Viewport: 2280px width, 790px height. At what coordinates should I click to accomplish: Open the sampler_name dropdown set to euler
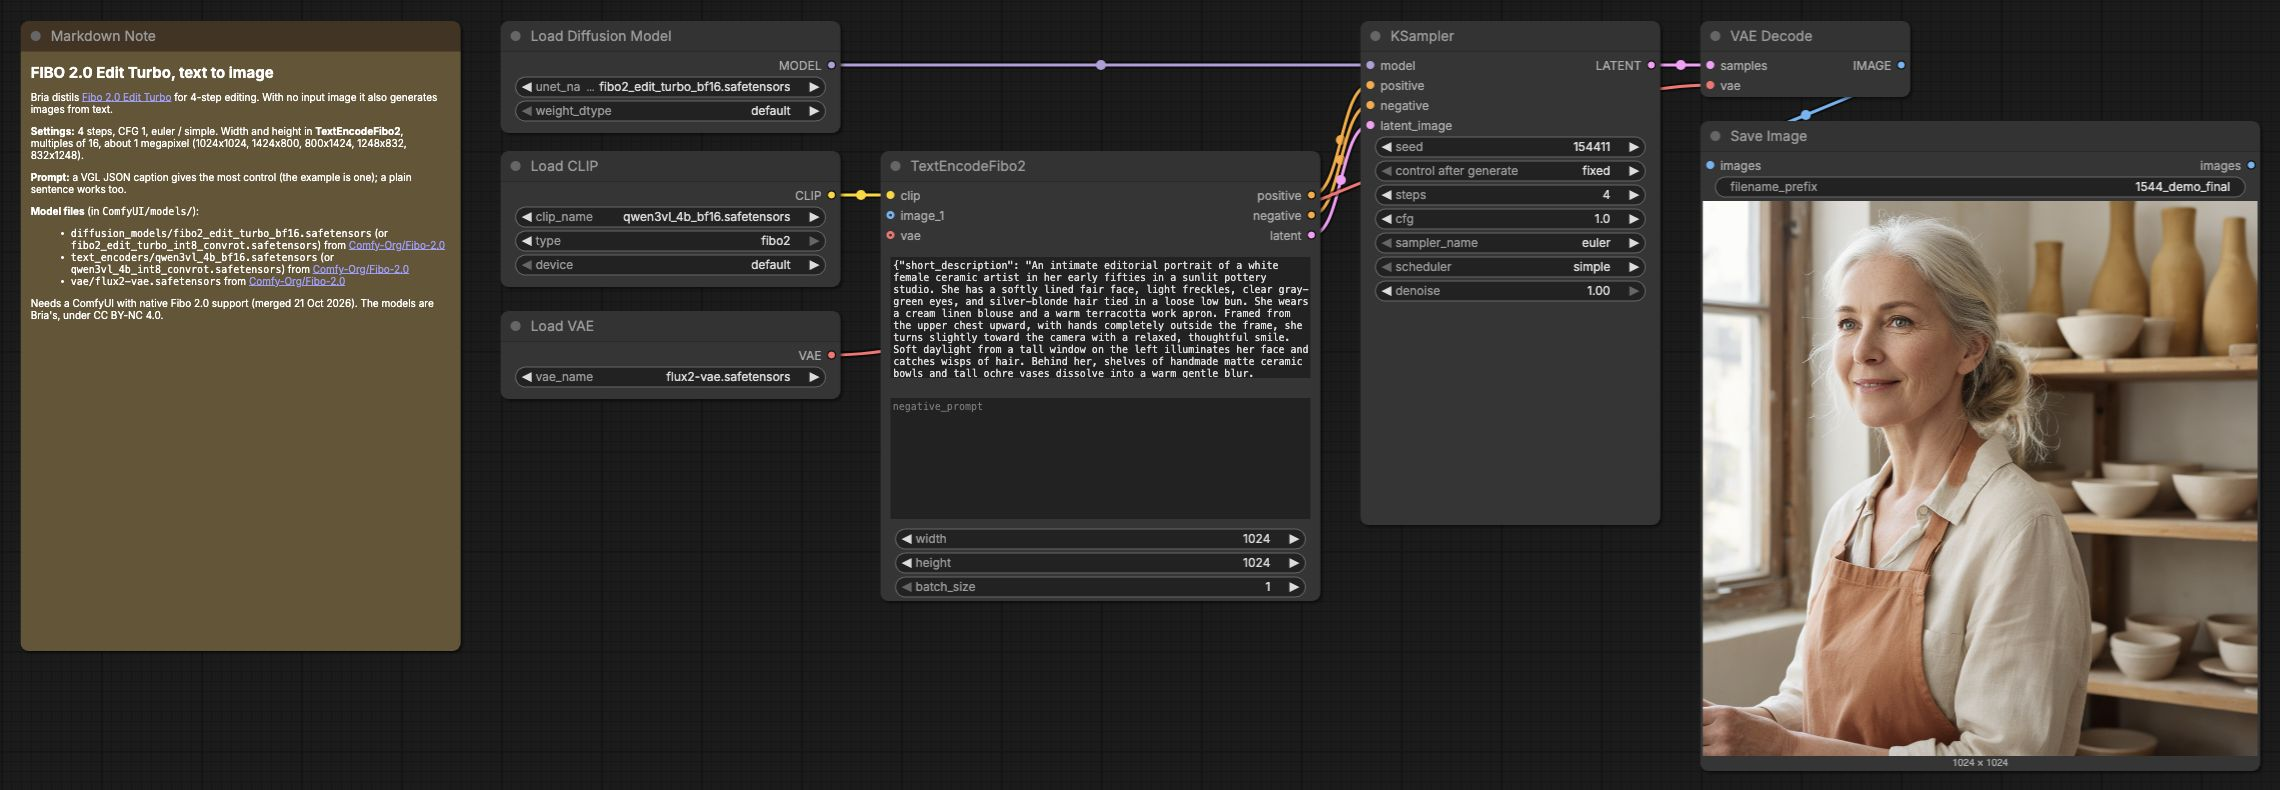[1510, 243]
